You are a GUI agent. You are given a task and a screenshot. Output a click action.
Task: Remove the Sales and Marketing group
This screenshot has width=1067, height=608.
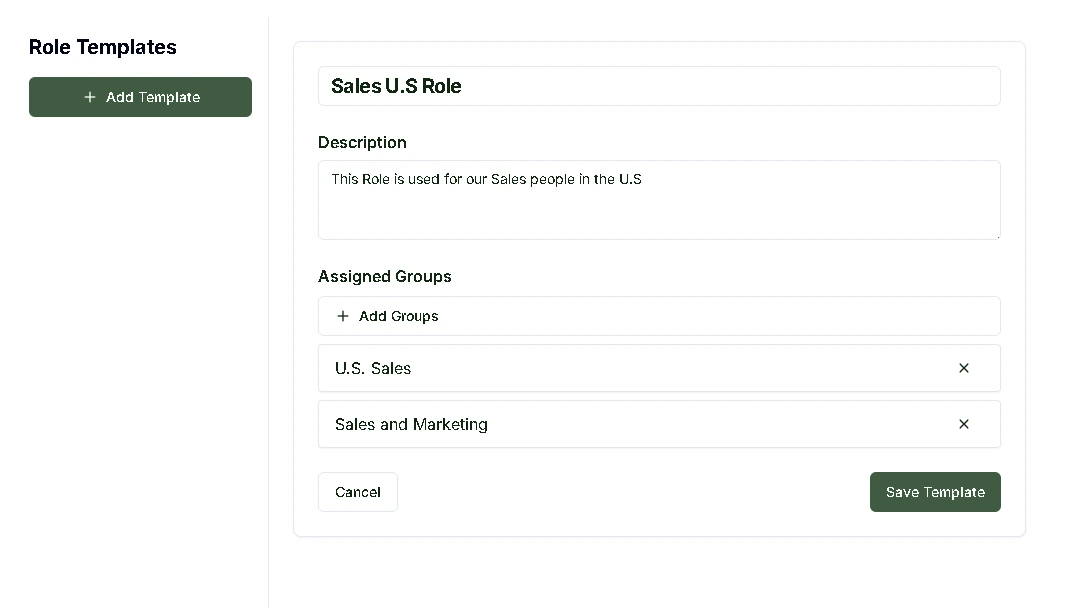point(964,424)
